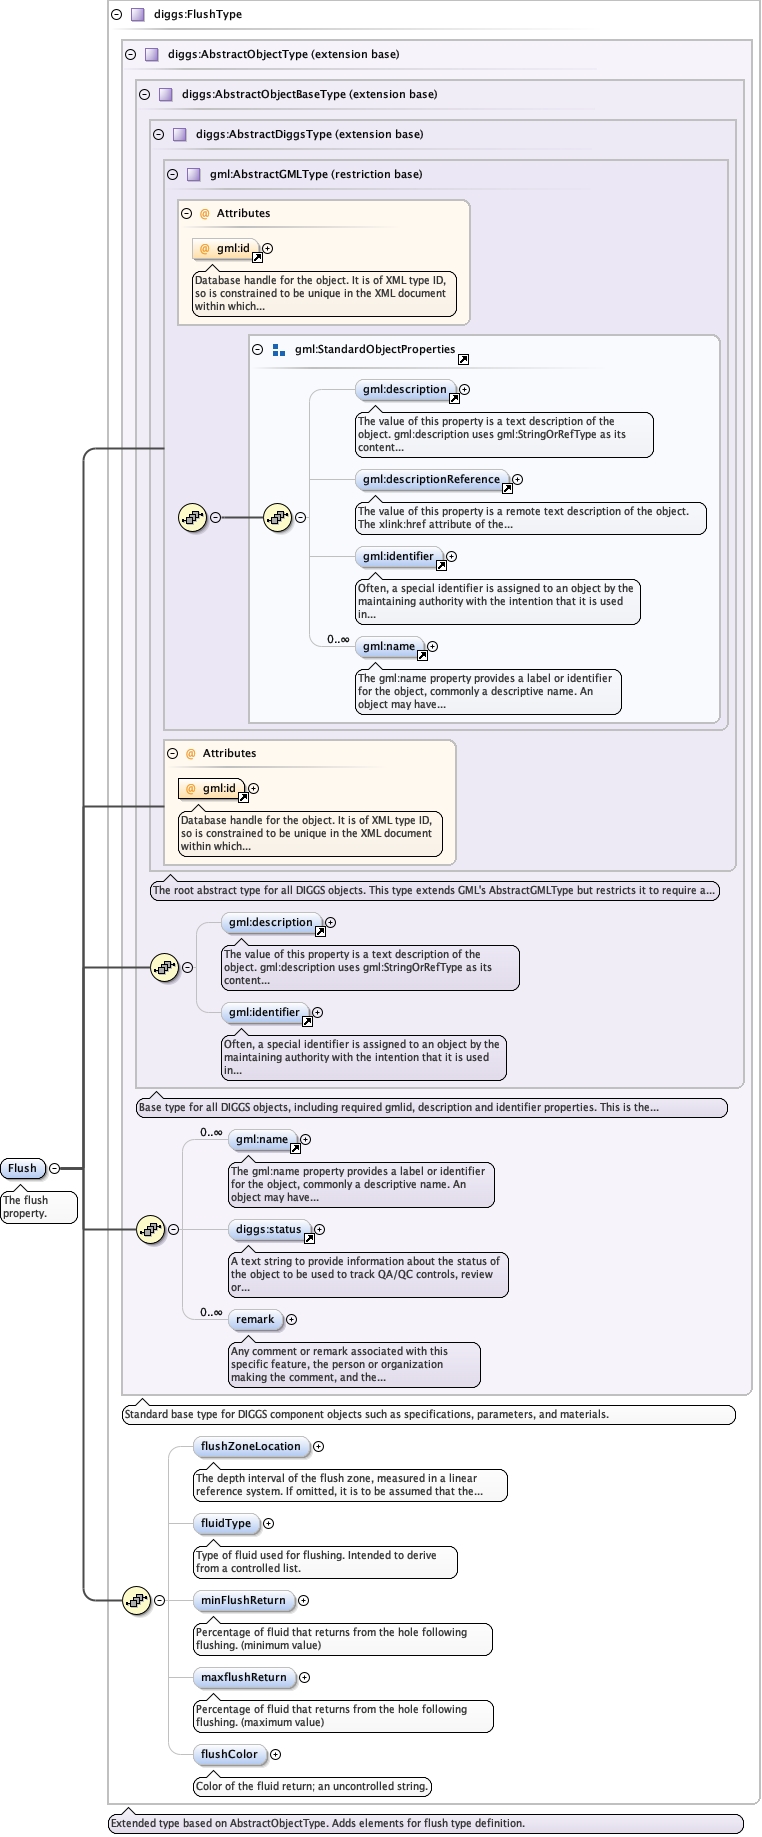Collapse the Flush element node
The image size is (762, 1837).
coord(55,1168)
